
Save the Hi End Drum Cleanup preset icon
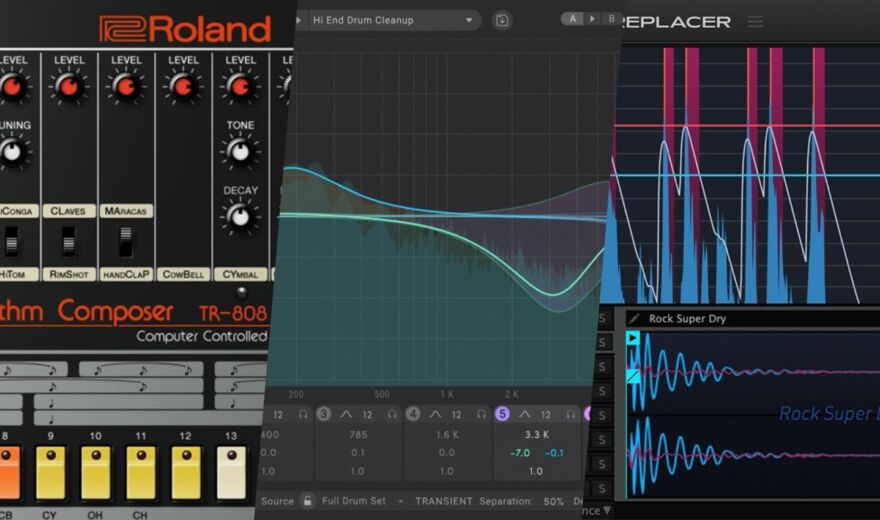(502, 21)
